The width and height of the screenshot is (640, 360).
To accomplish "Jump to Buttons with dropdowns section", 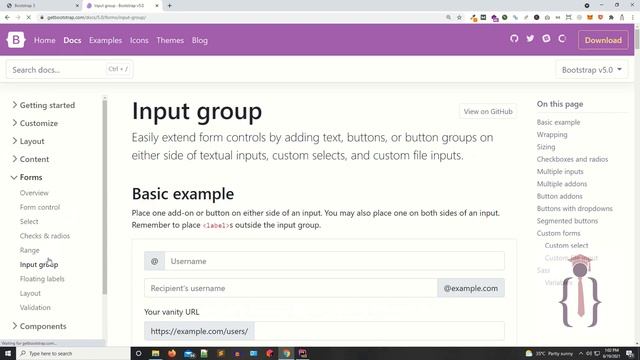I will [575, 209].
